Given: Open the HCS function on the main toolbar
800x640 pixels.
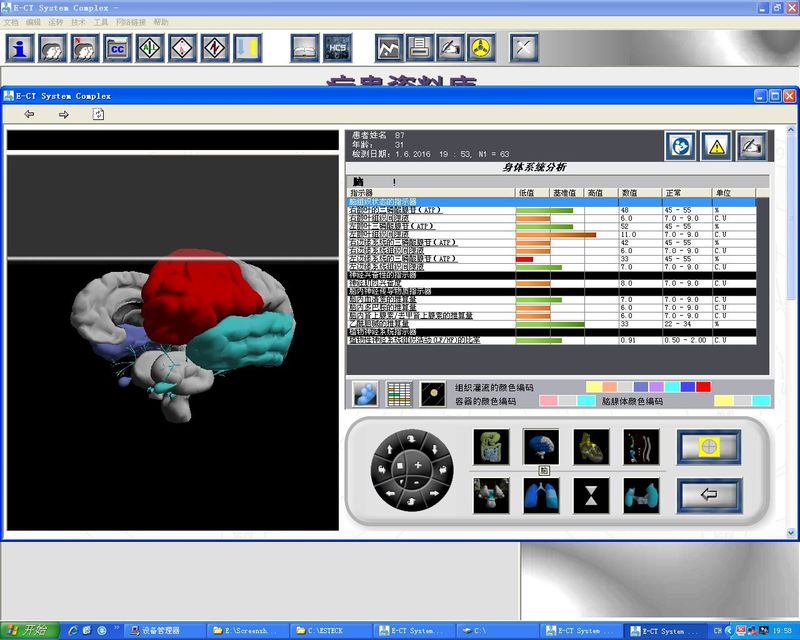Looking at the screenshot, I should (x=337, y=47).
